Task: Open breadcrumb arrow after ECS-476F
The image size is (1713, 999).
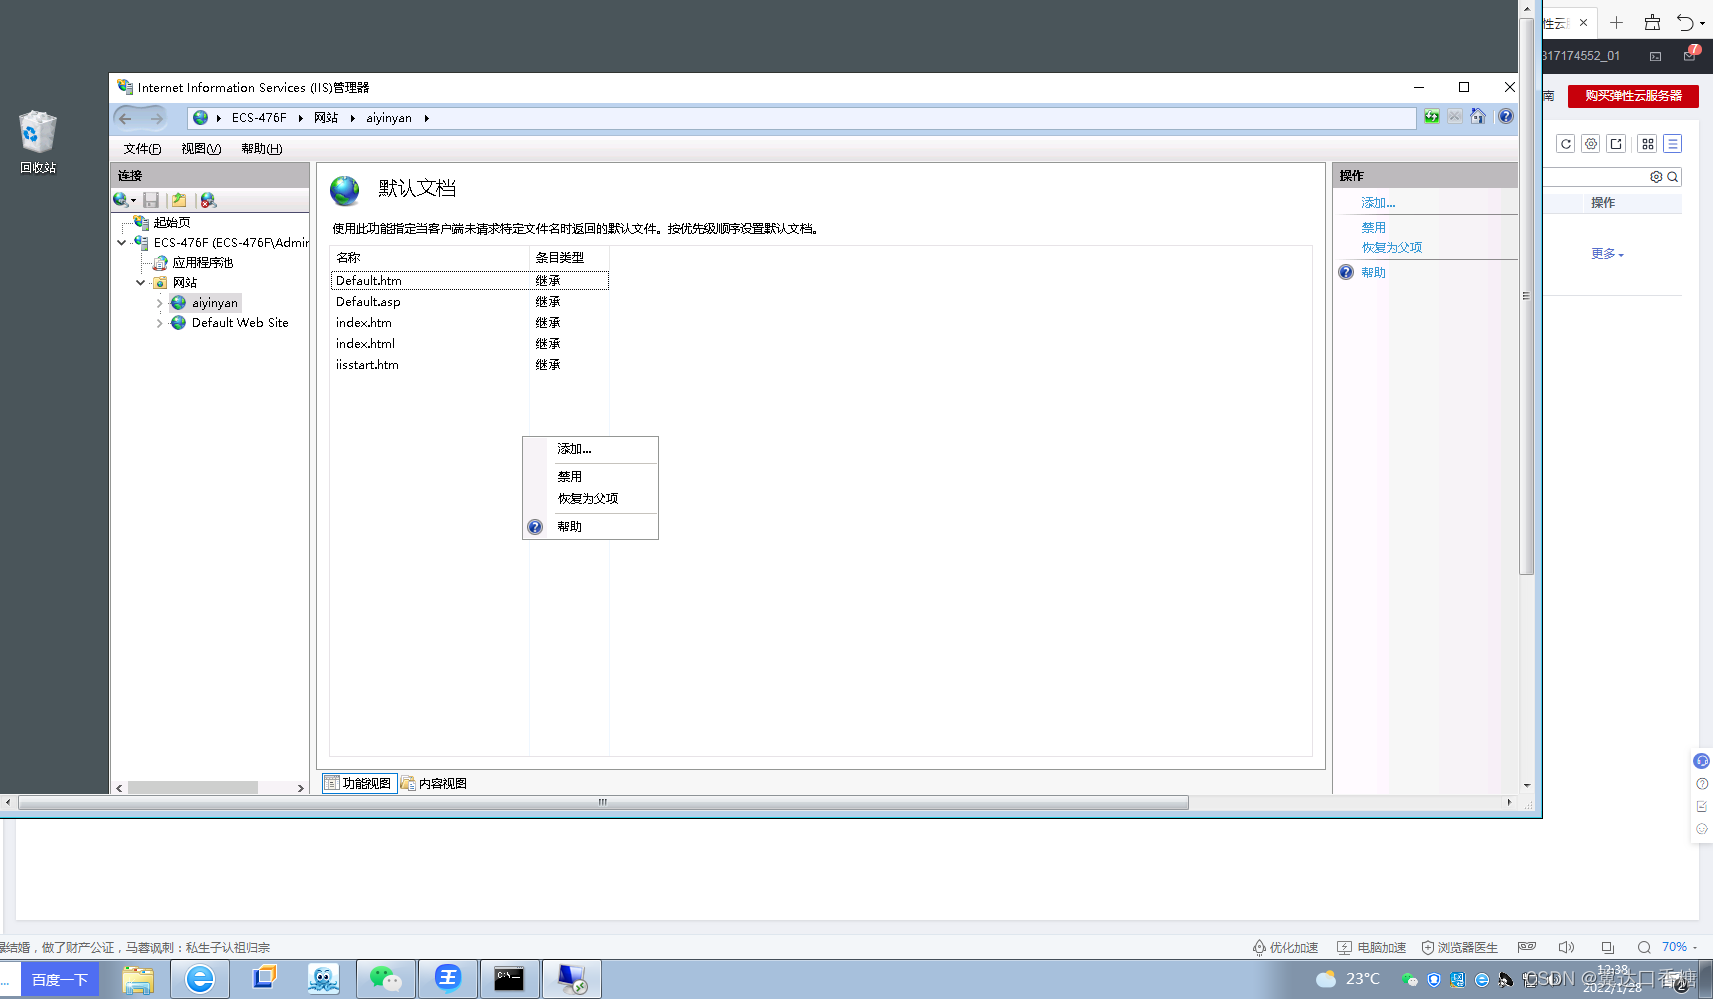Action: 300,118
